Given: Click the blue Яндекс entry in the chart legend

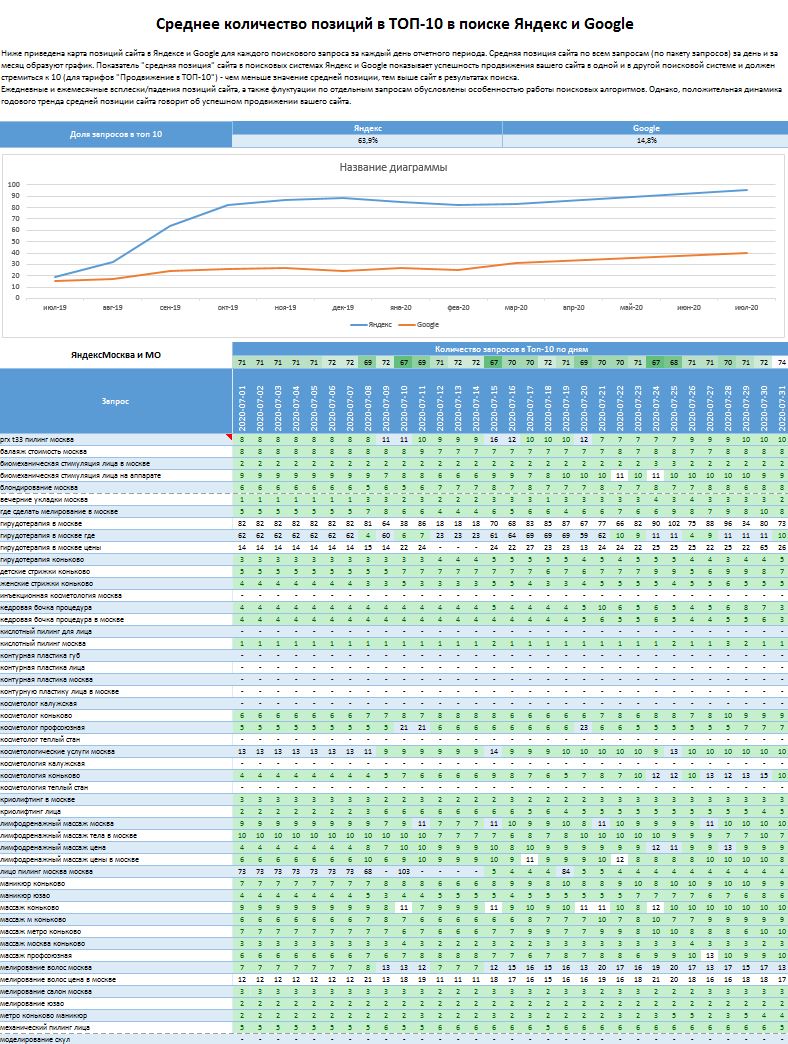Looking at the screenshot, I should 371,325.
